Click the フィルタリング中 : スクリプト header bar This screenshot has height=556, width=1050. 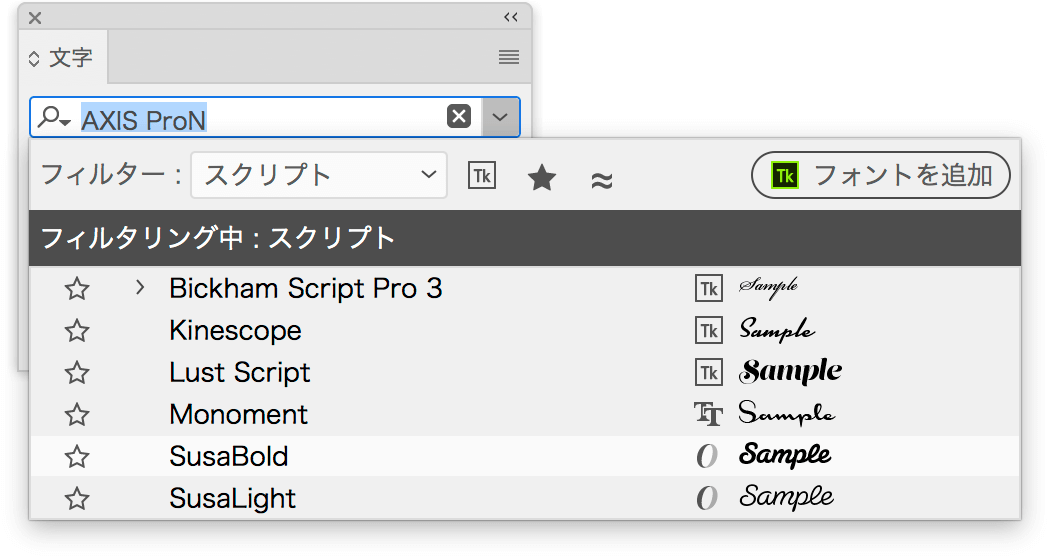tap(525, 238)
